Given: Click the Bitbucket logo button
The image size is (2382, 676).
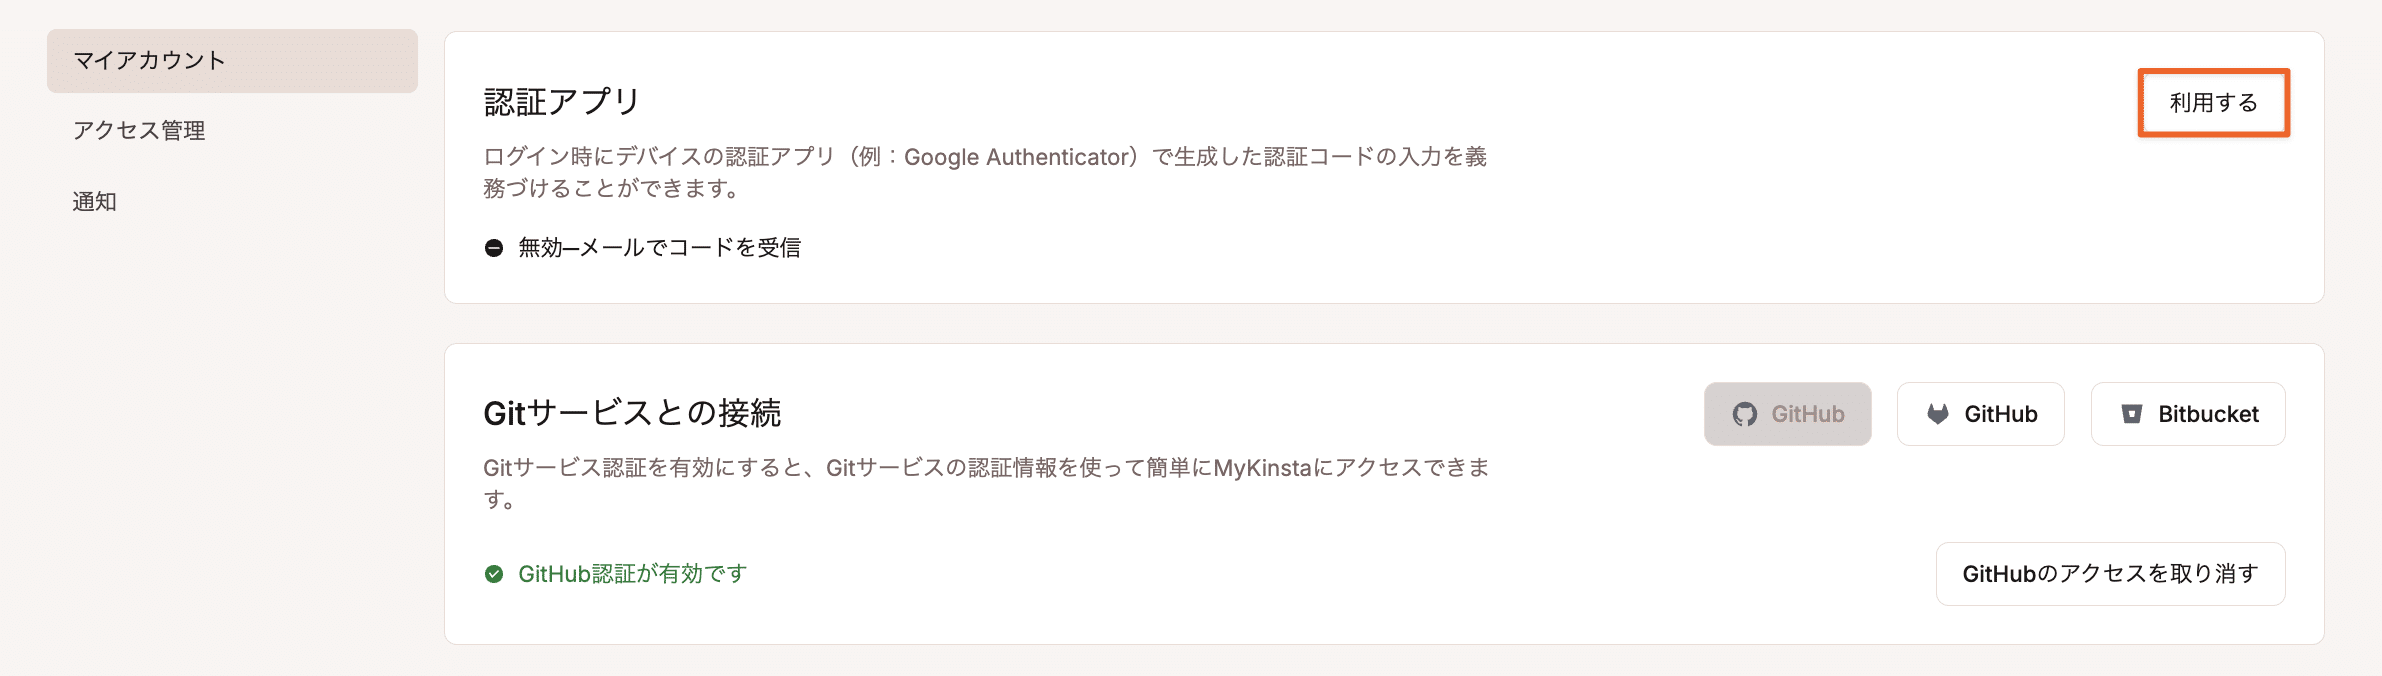Looking at the screenshot, I should tap(2188, 413).
